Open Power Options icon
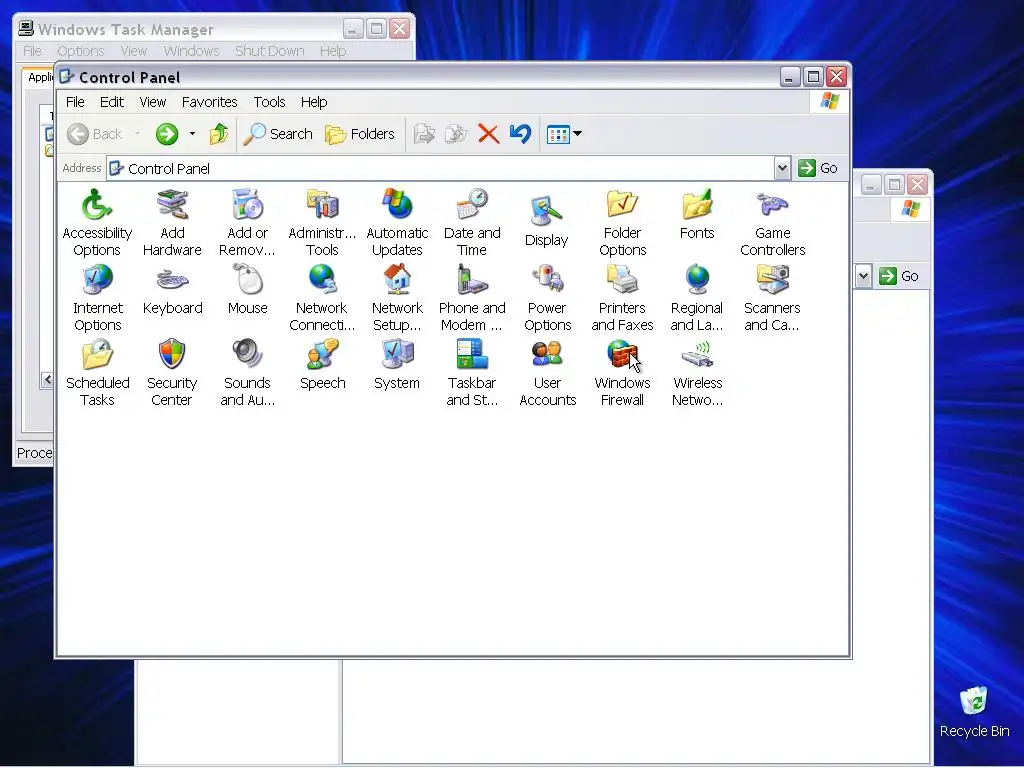Viewport: 1024px width, 768px height. 547,298
